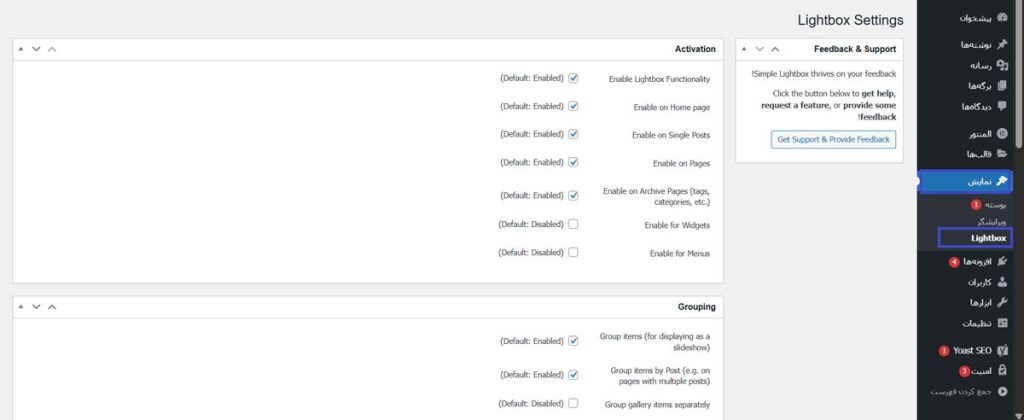Open Media (رسانه) library icon

tap(1002, 65)
